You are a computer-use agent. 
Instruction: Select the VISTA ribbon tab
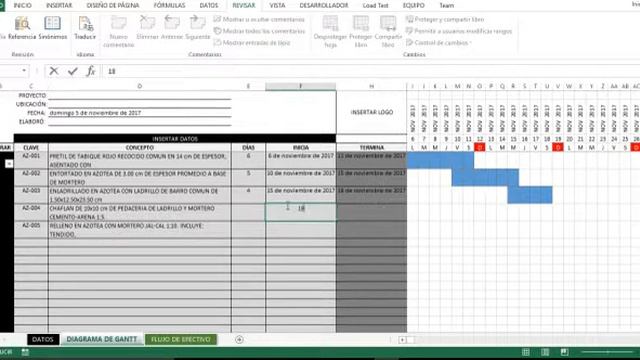(x=277, y=5)
